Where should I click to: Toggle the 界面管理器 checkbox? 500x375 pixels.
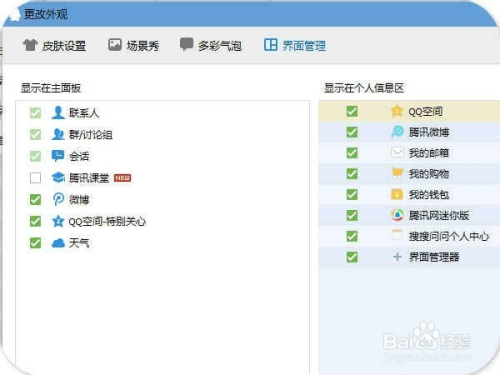click(352, 257)
